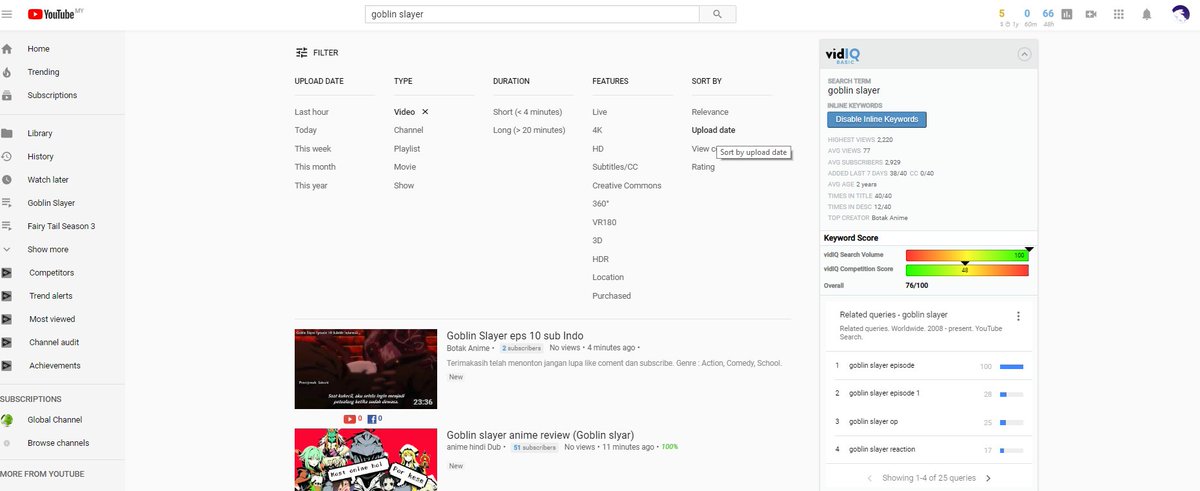Open the notifications bell
This screenshot has width=1200, height=491.
[1147, 14]
